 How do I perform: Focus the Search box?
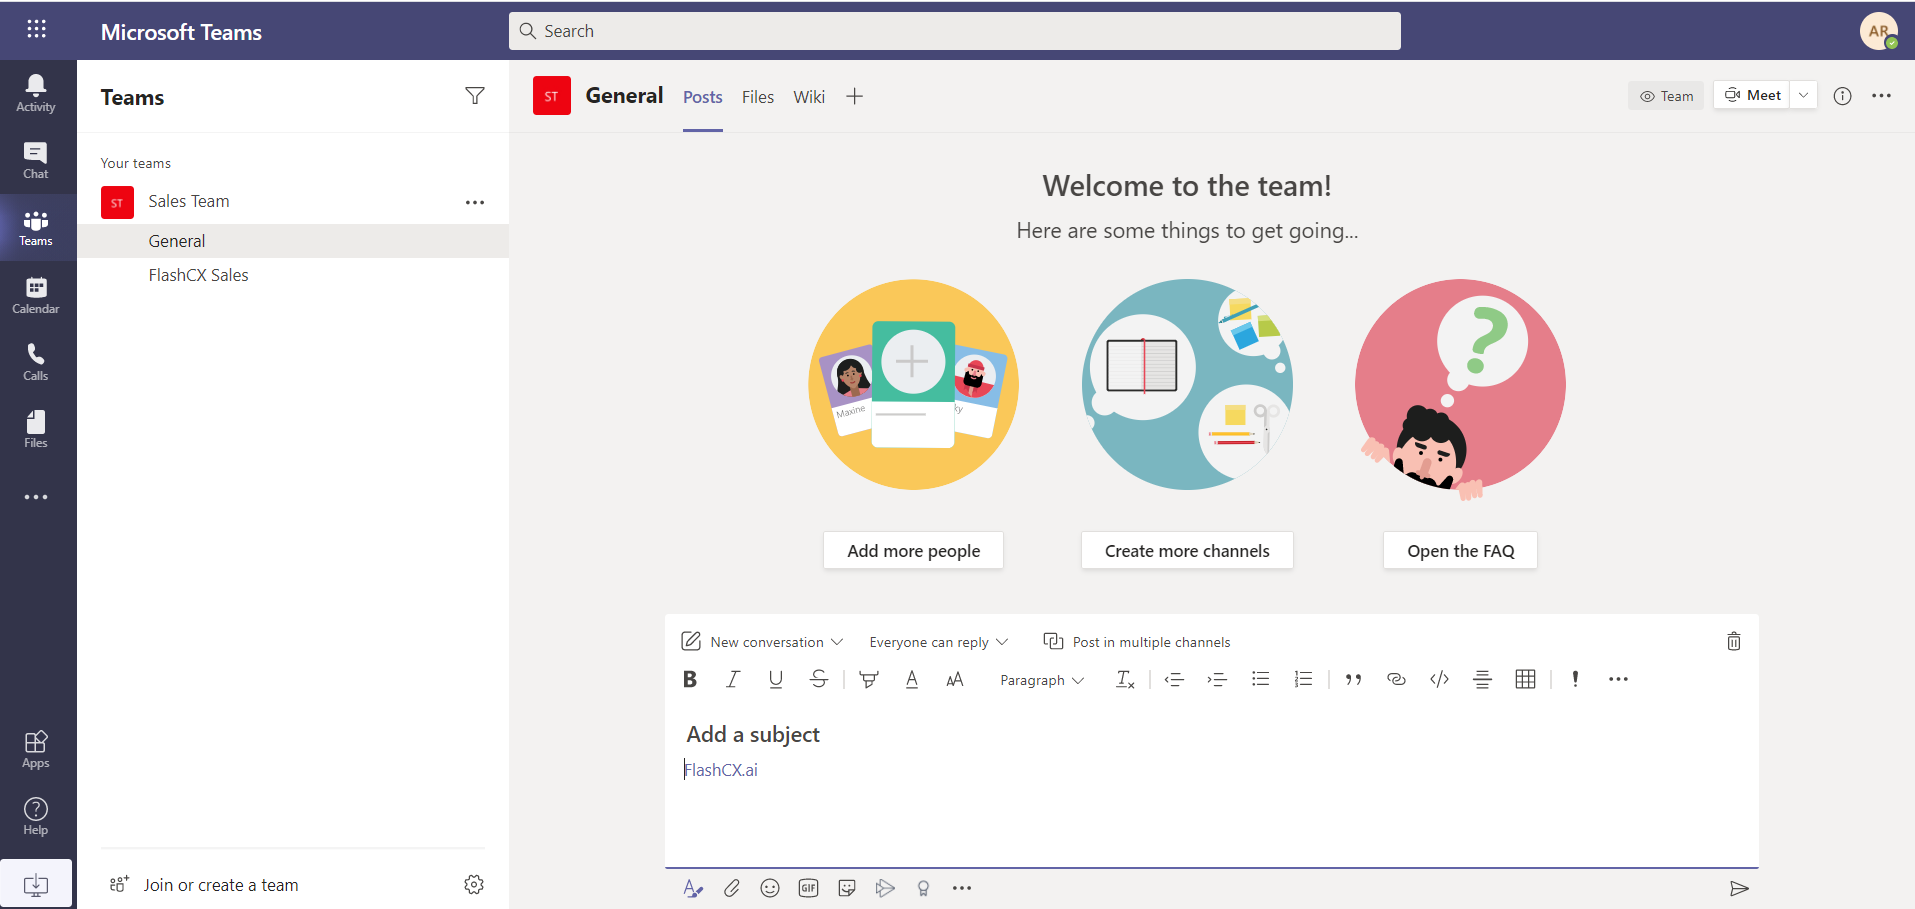pyautogui.click(x=955, y=31)
